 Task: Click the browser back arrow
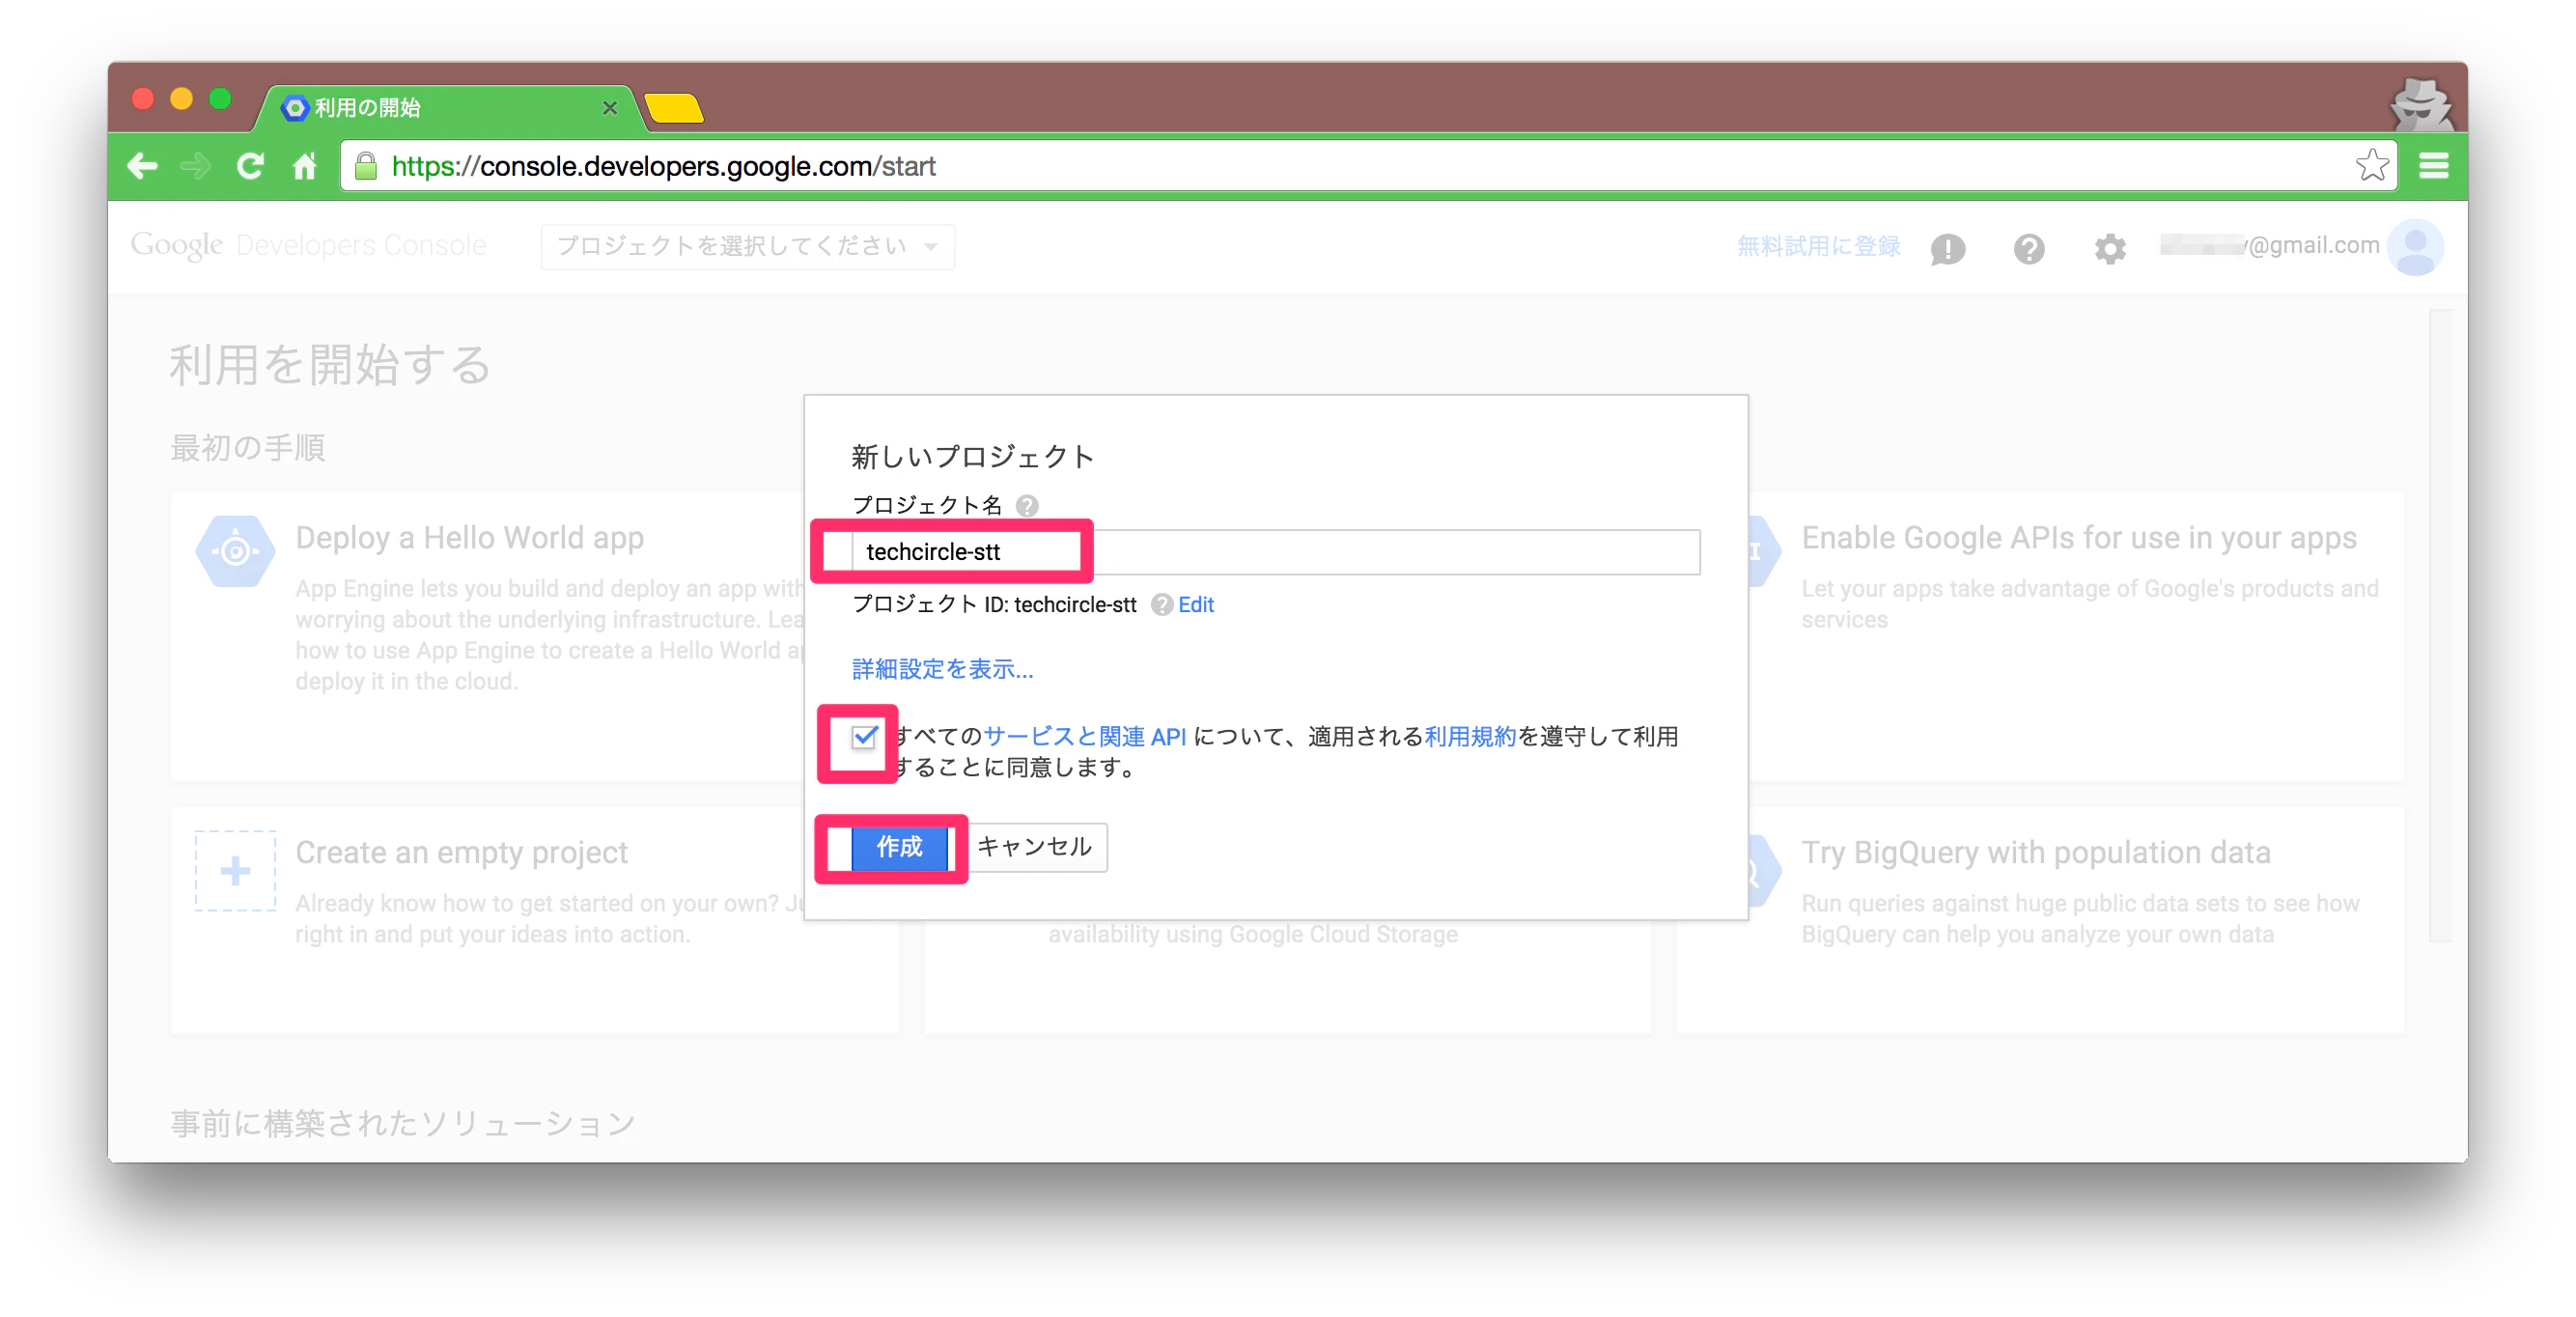tap(143, 166)
